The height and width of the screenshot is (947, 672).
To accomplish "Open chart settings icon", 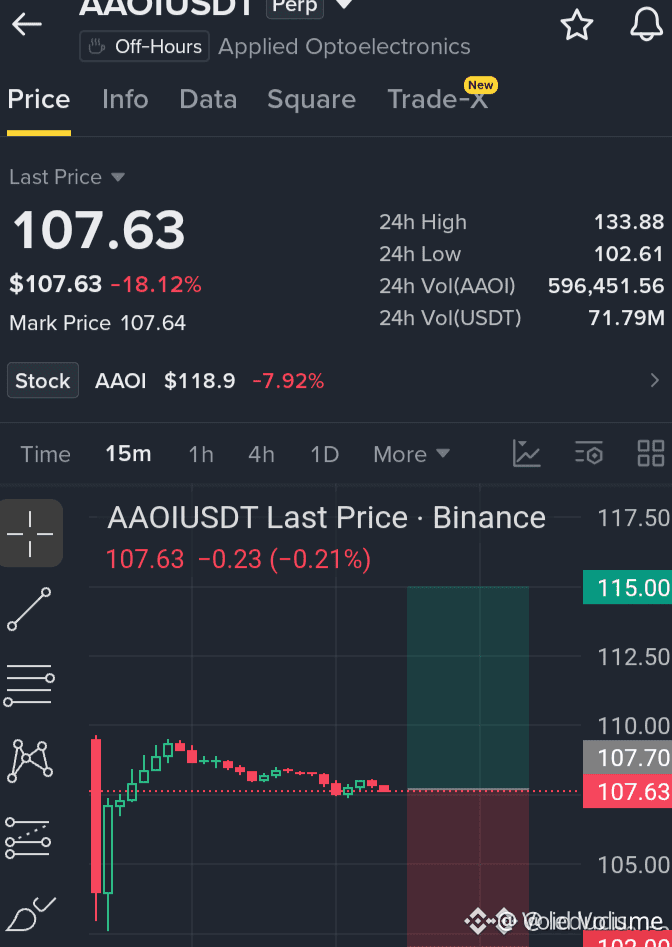I will [589, 454].
